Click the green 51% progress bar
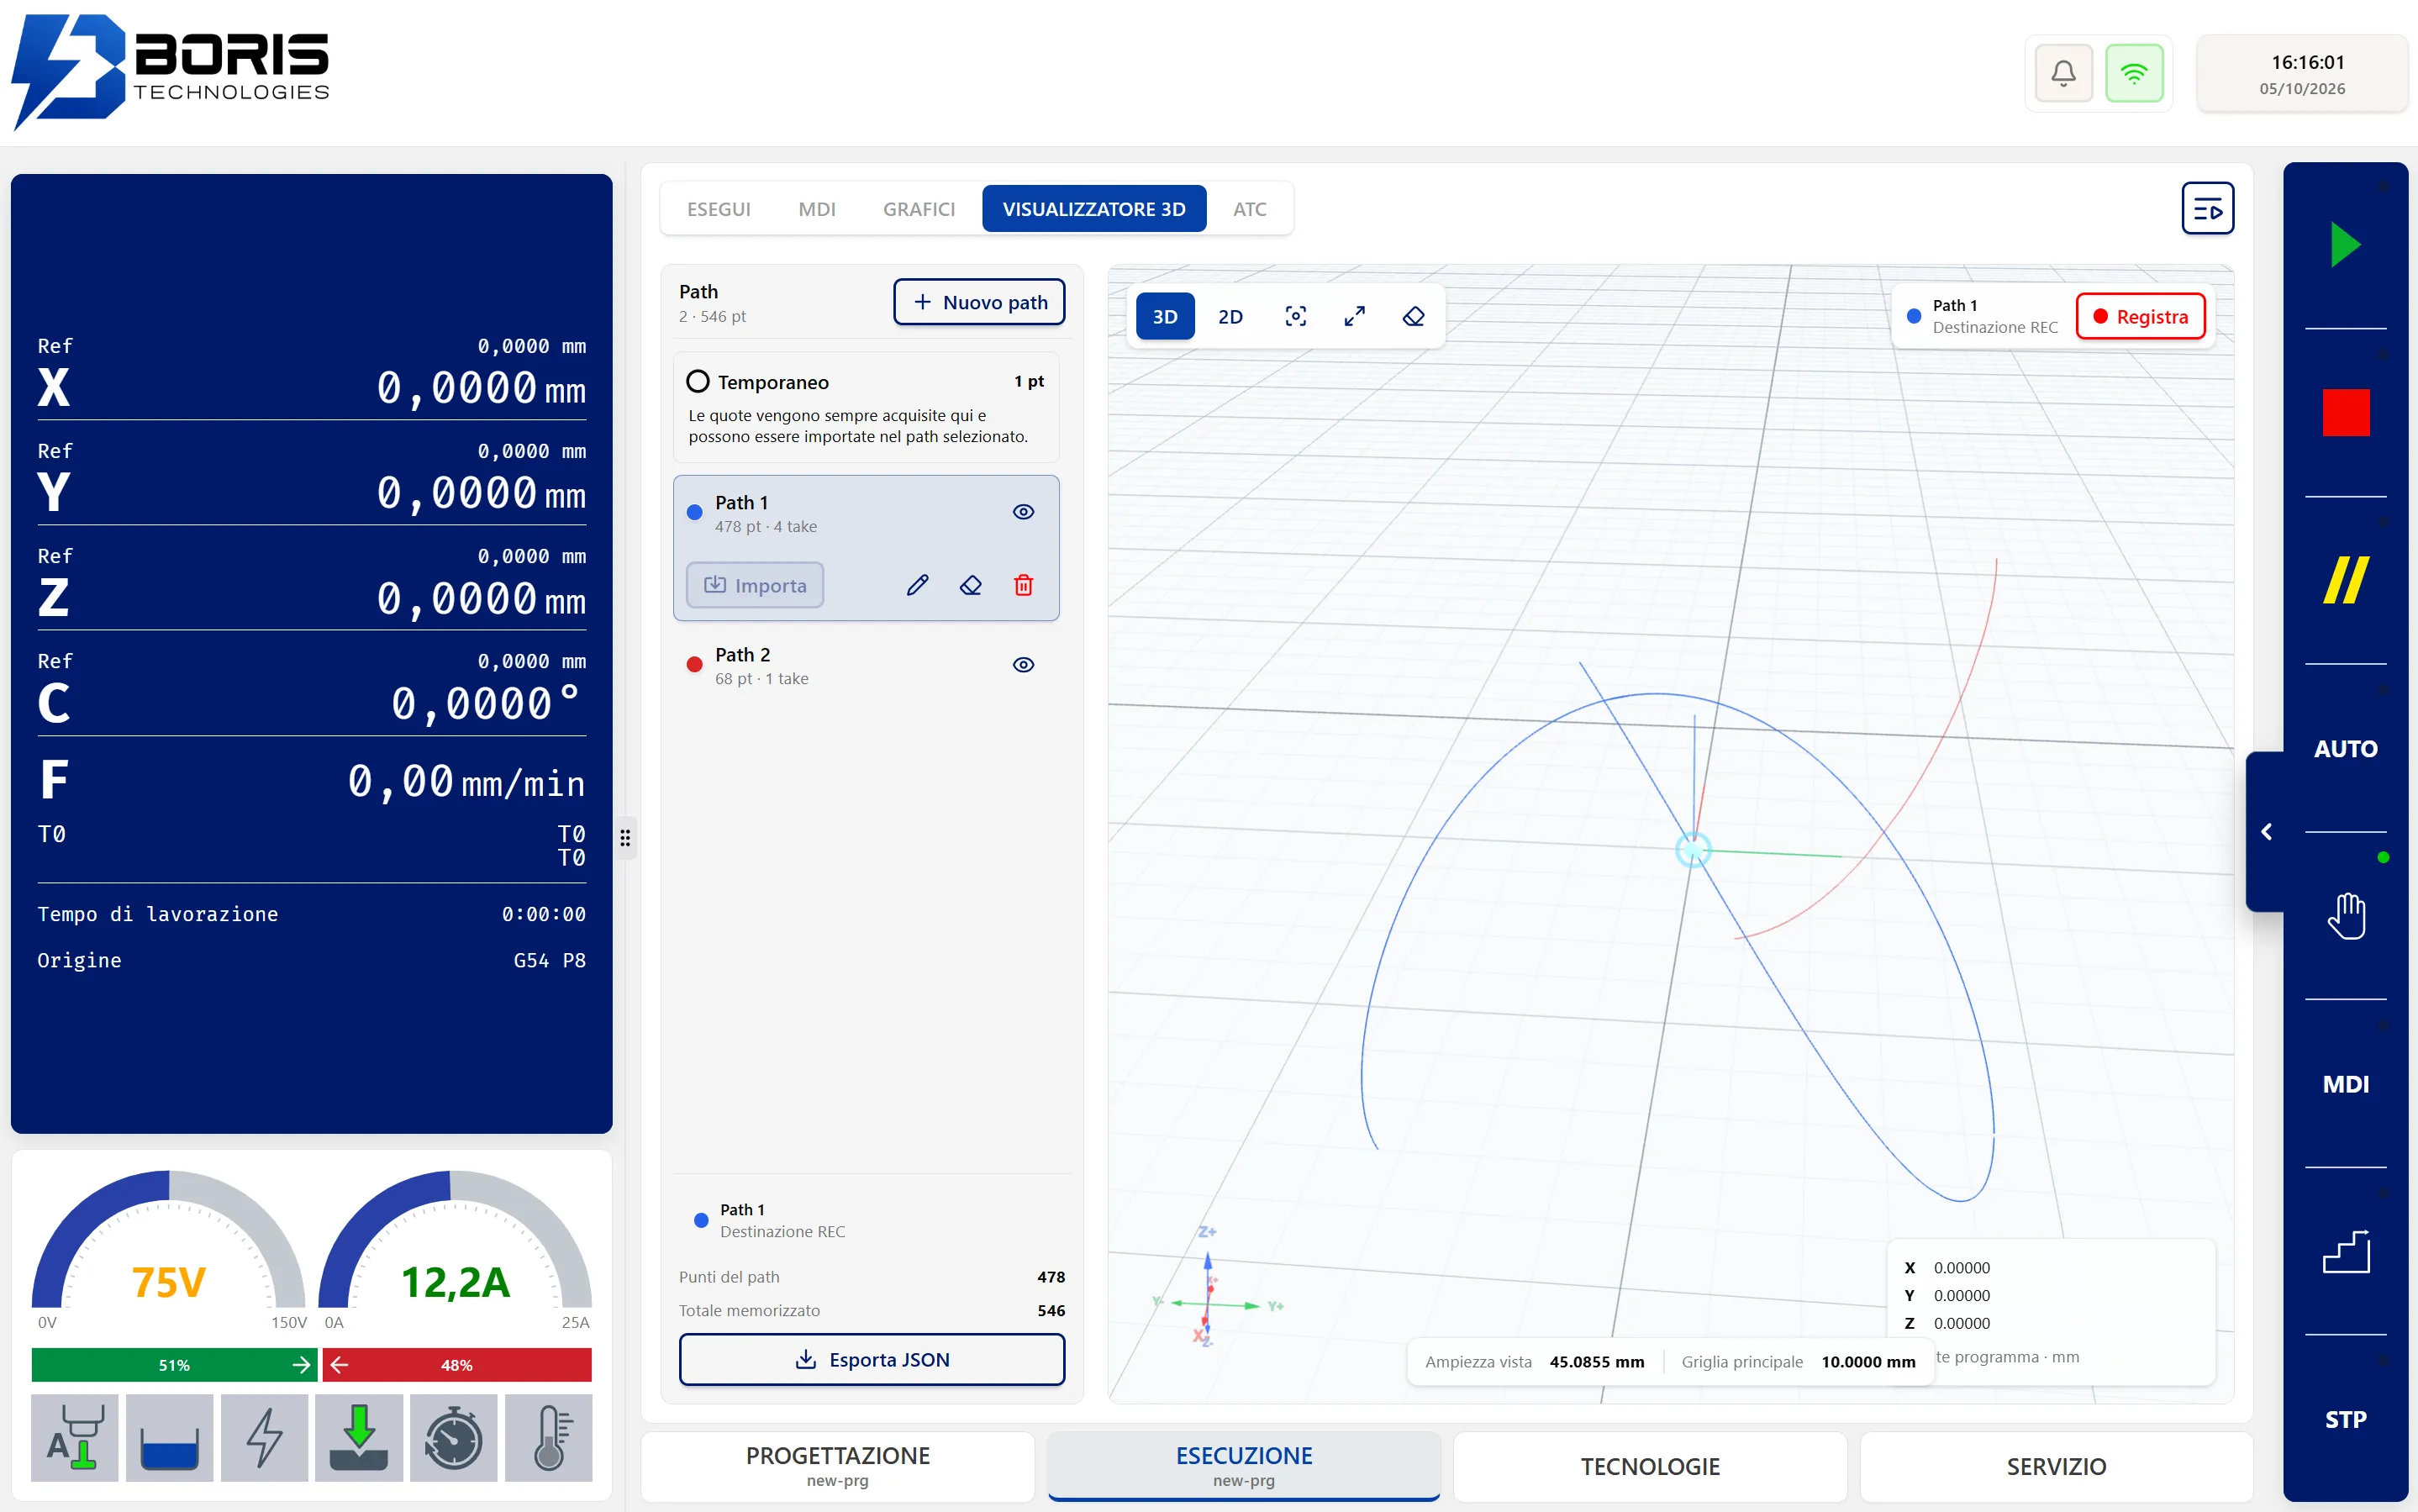2418x1512 pixels. [174, 1365]
